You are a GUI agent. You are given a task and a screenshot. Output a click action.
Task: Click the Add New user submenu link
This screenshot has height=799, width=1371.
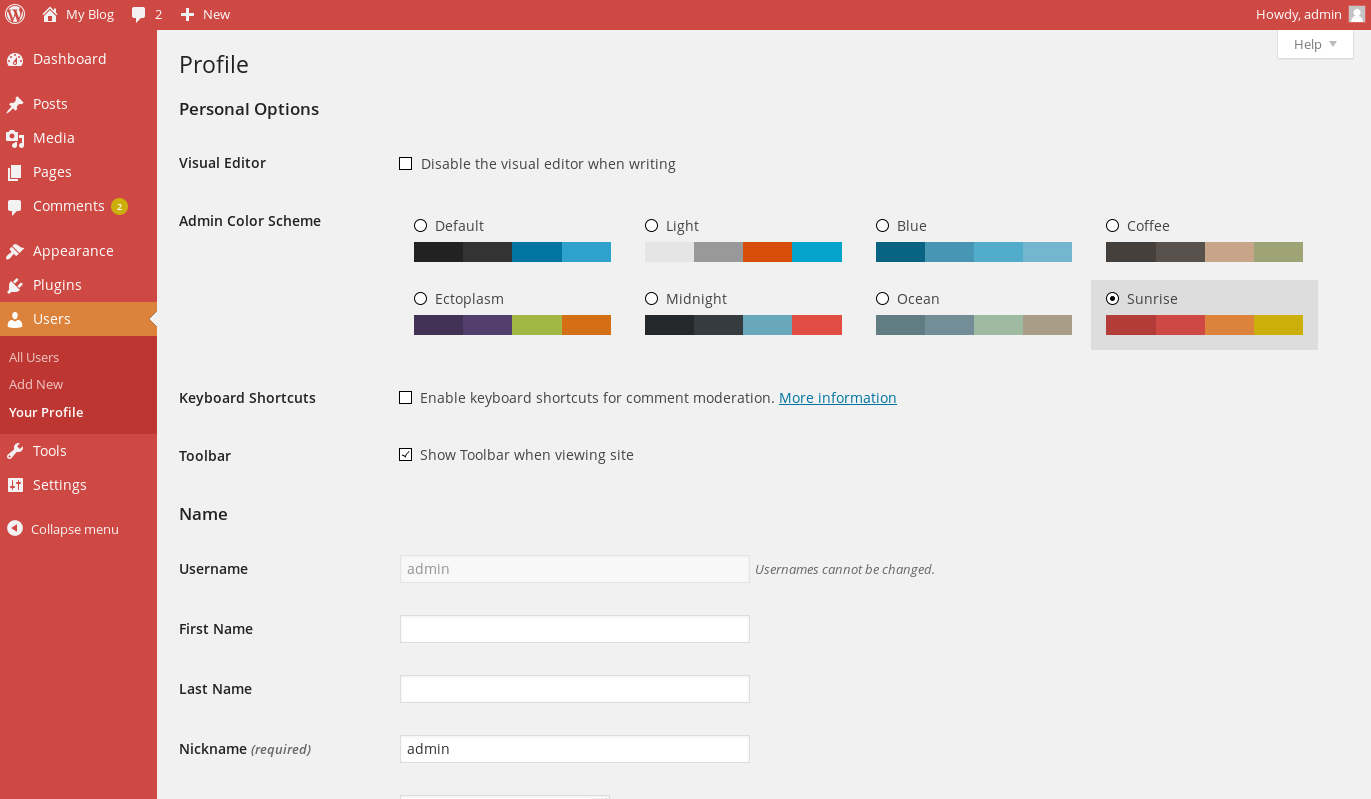(36, 384)
